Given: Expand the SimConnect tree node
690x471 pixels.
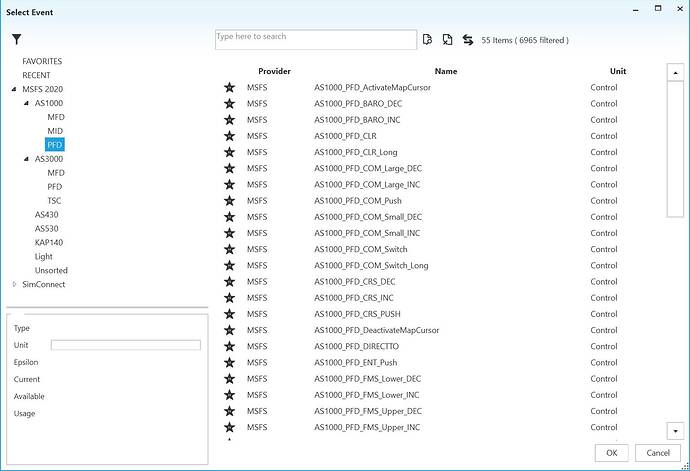Looking at the screenshot, I should click(x=14, y=284).
